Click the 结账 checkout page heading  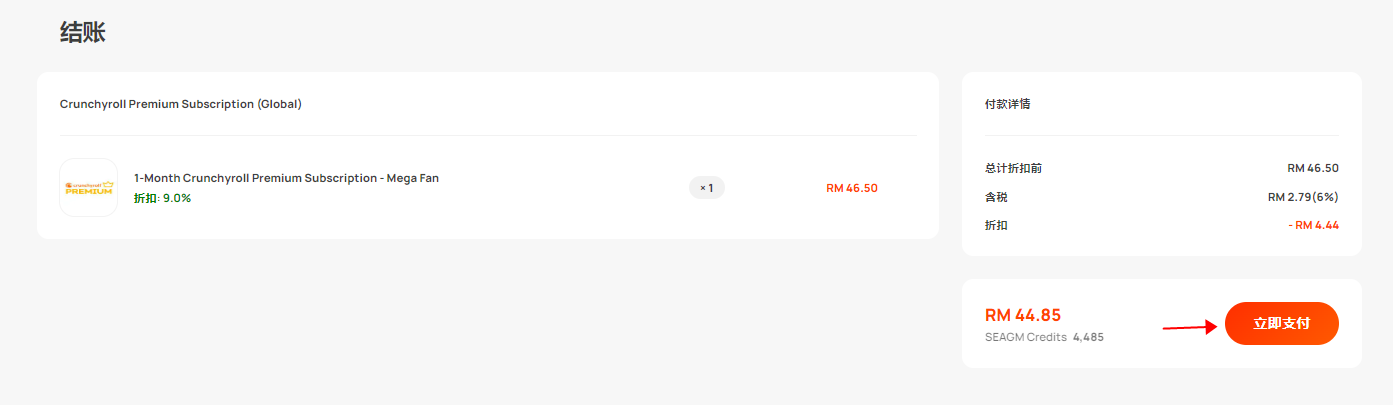click(83, 32)
